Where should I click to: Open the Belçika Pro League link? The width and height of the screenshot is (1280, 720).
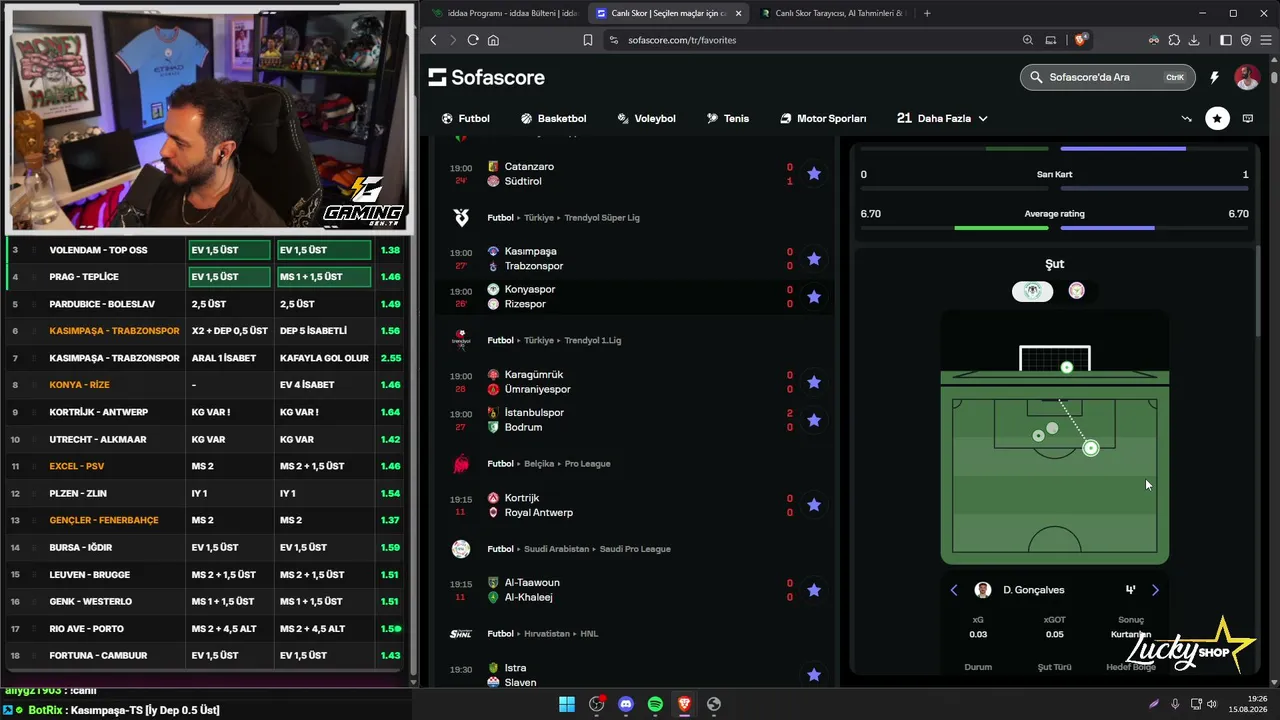(587, 464)
